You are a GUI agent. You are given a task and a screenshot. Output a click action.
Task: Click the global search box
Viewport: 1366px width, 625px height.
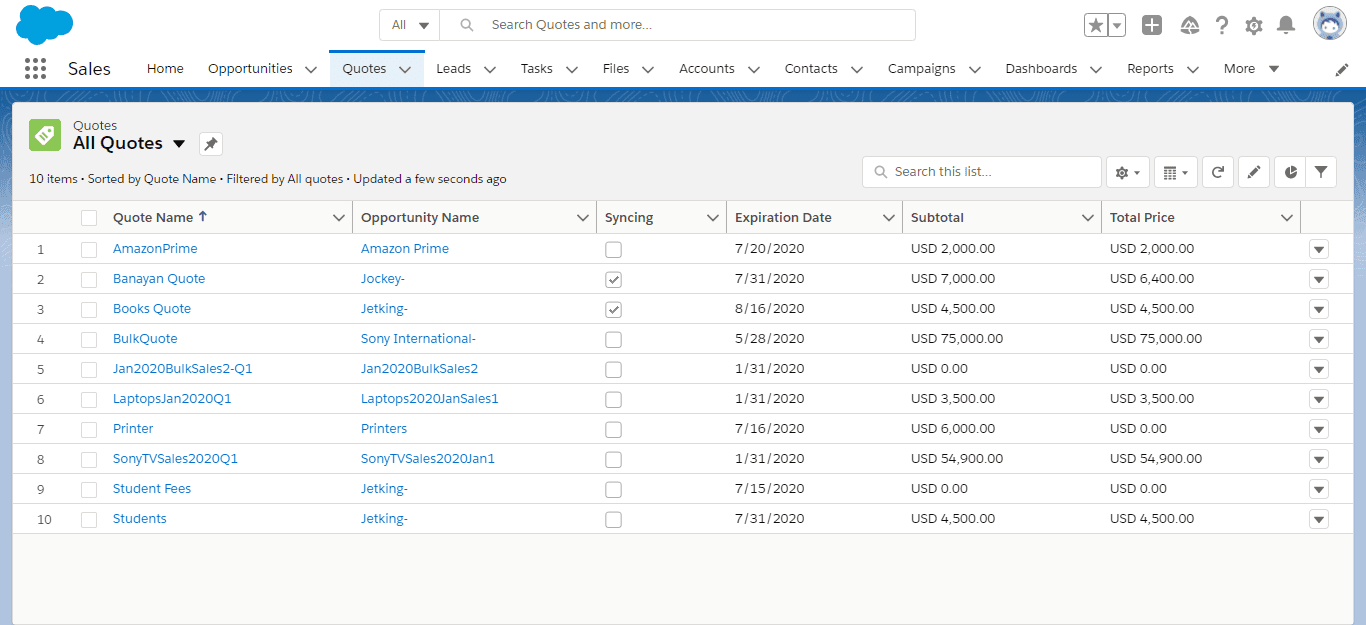678,25
